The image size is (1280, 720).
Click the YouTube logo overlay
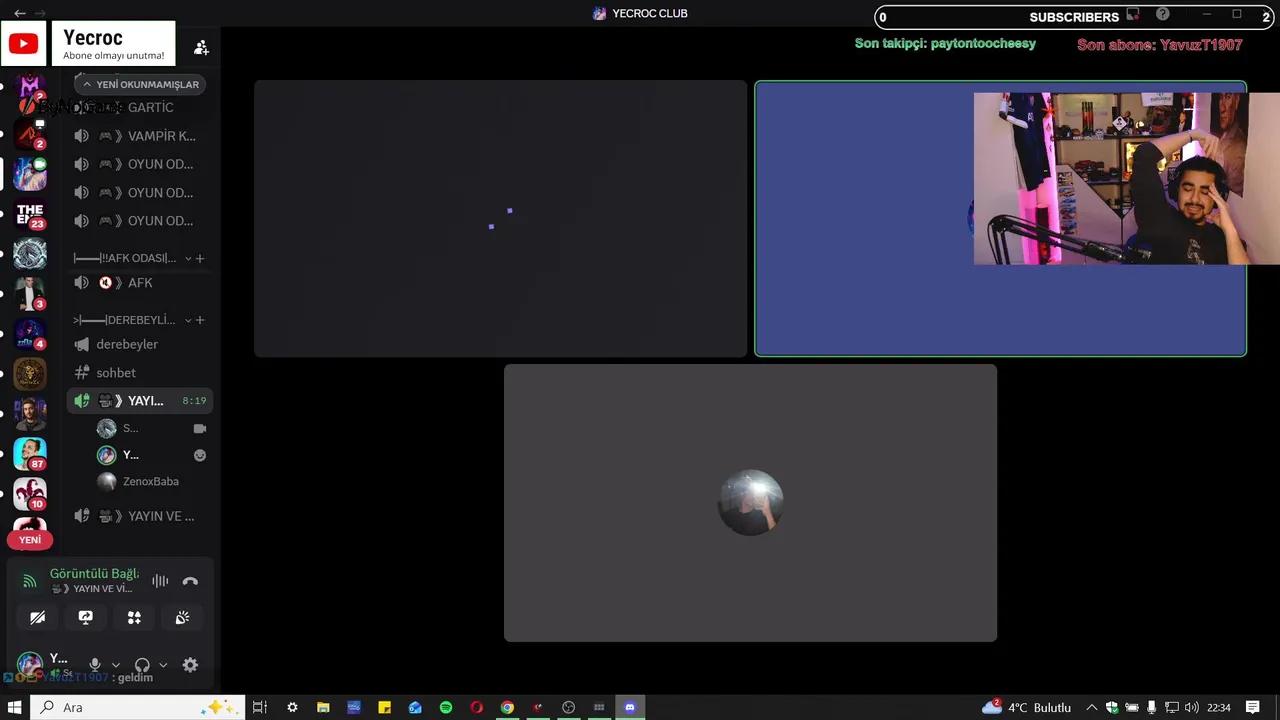[x=23, y=44]
